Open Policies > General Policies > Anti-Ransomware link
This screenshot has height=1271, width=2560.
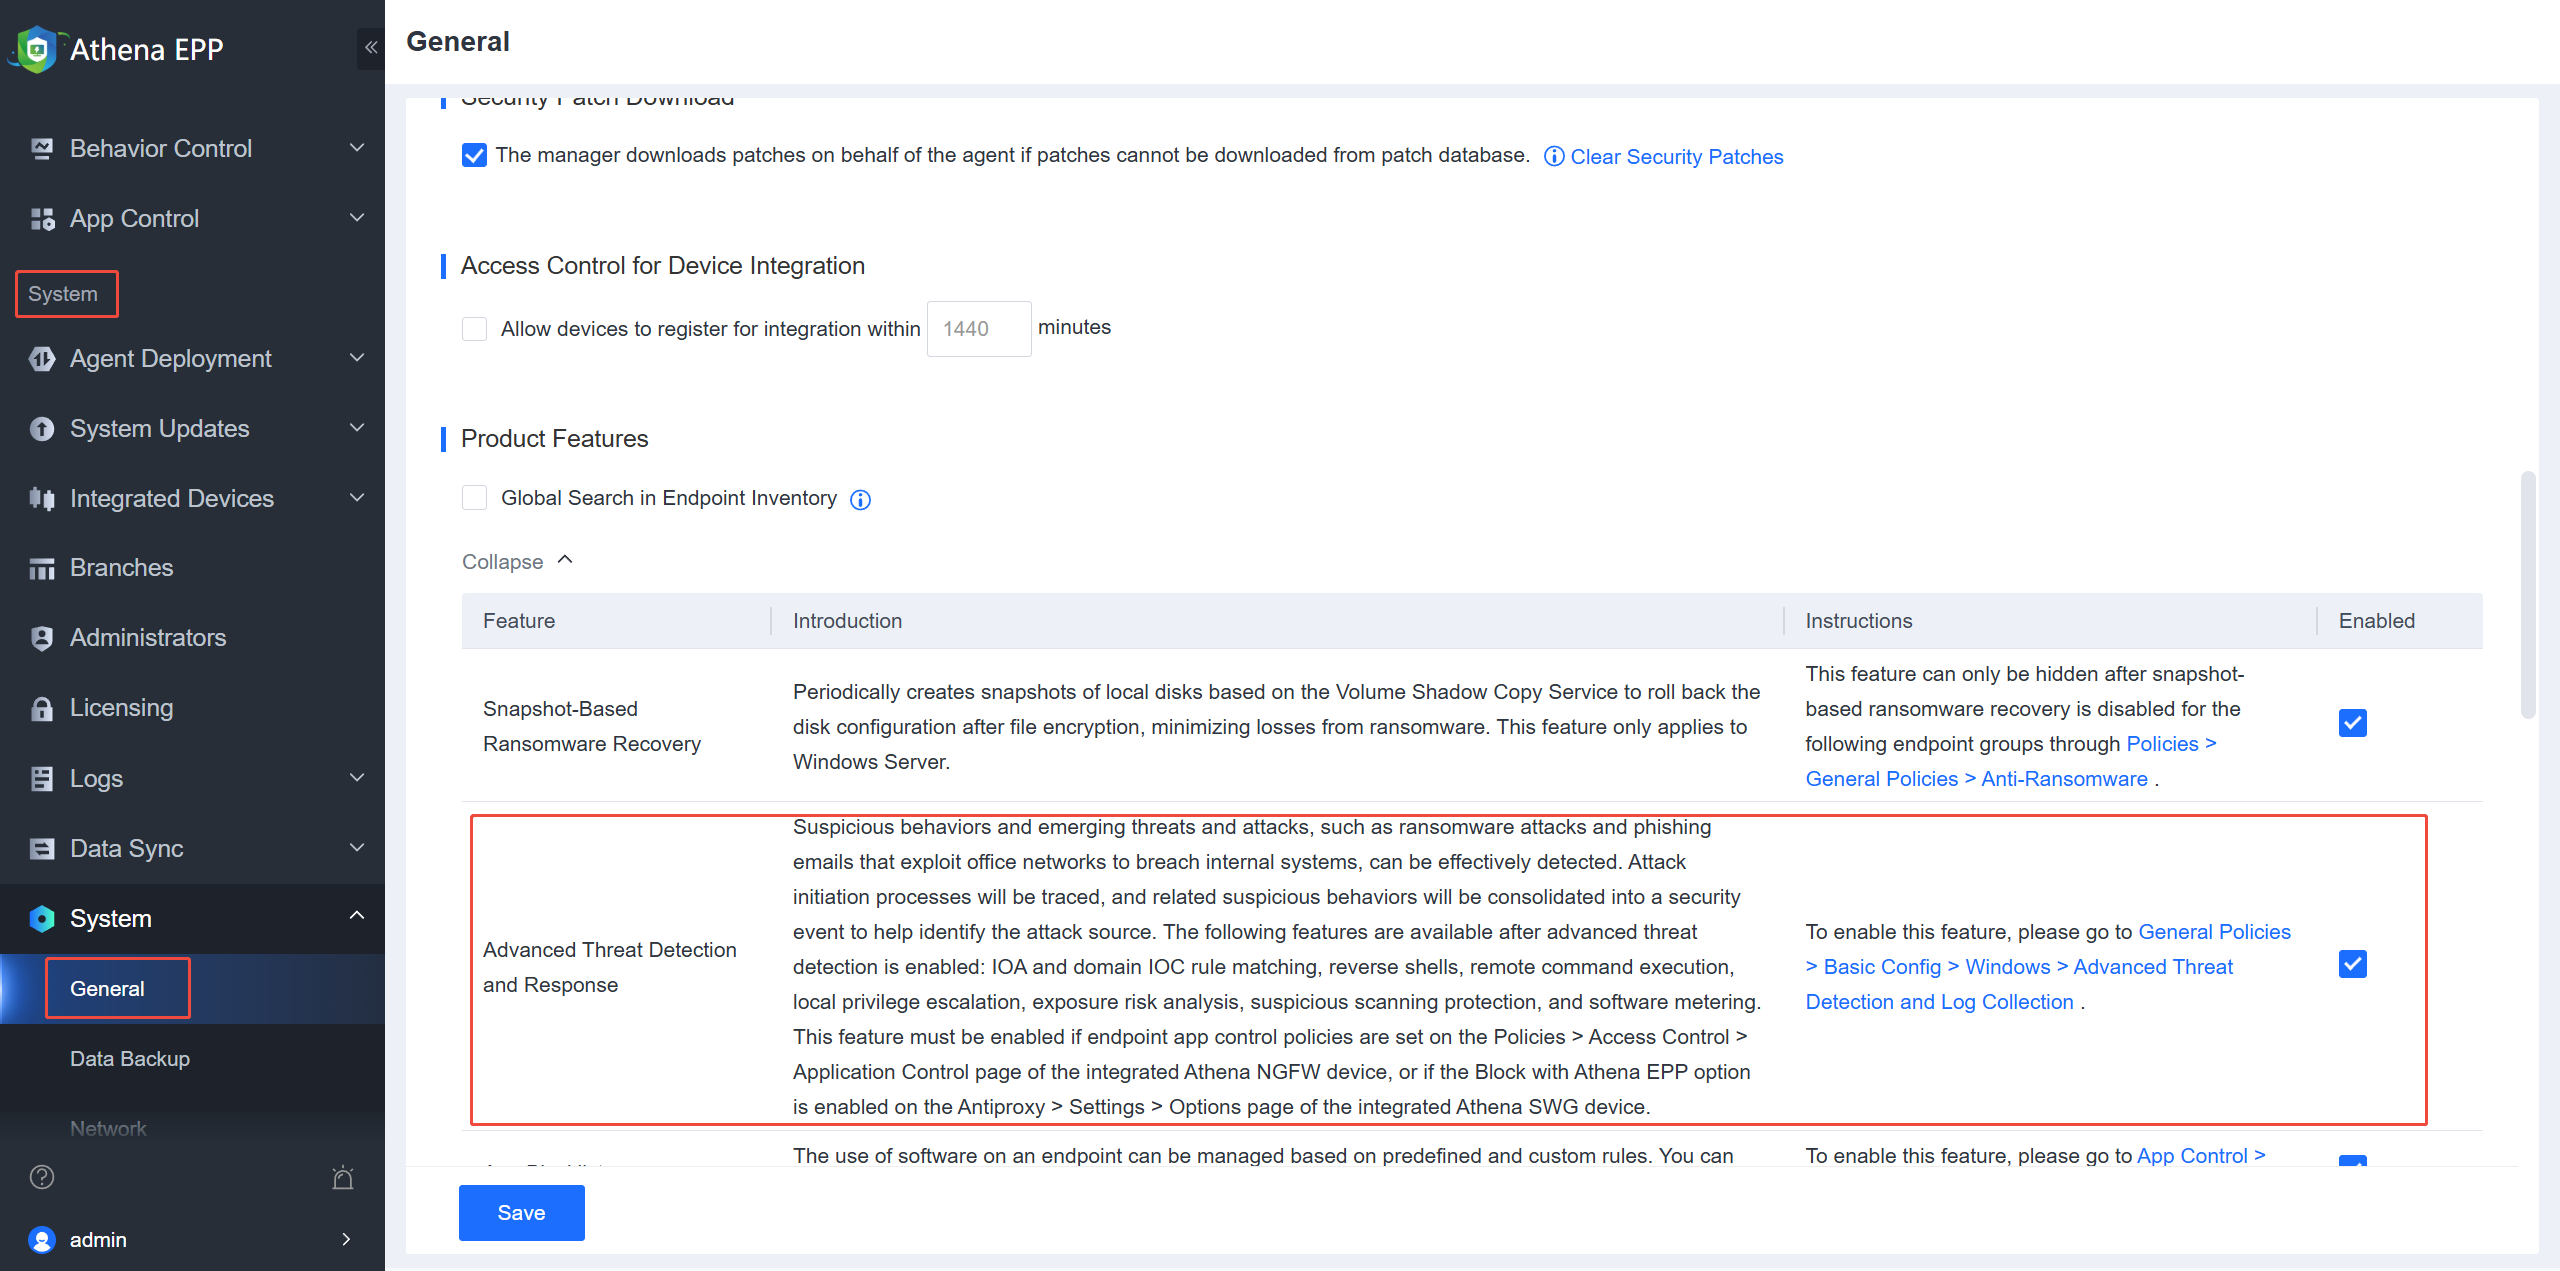pyautogui.click(x=2011, y=762)
